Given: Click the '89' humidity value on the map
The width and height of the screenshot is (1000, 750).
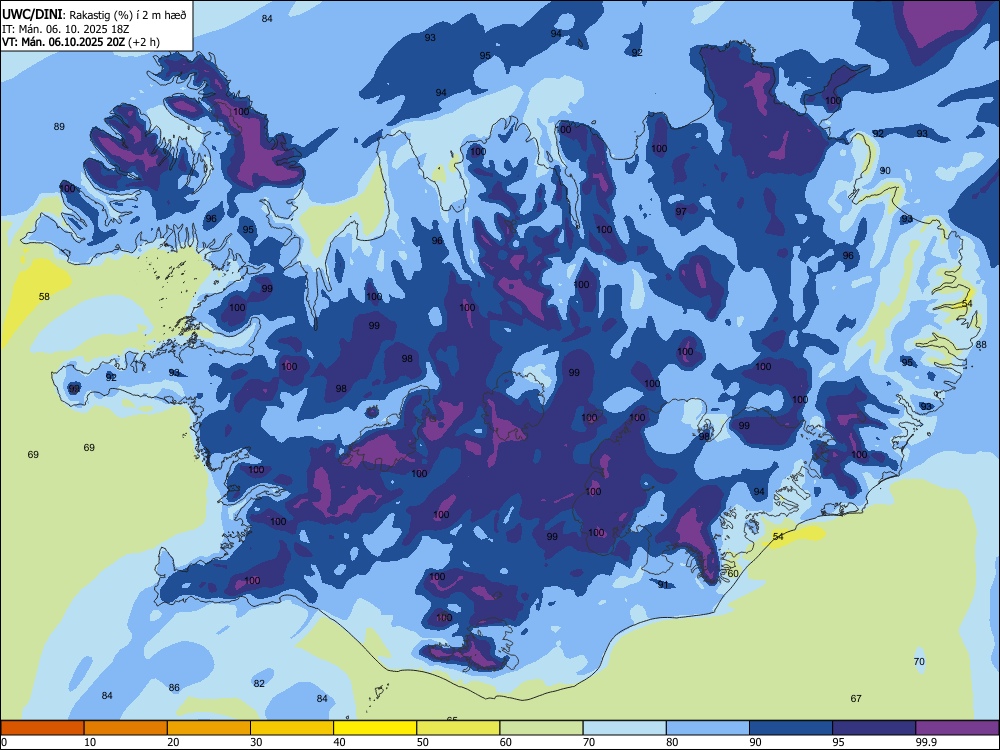Looking at the screenshot, I should click(x=59, y=127).
